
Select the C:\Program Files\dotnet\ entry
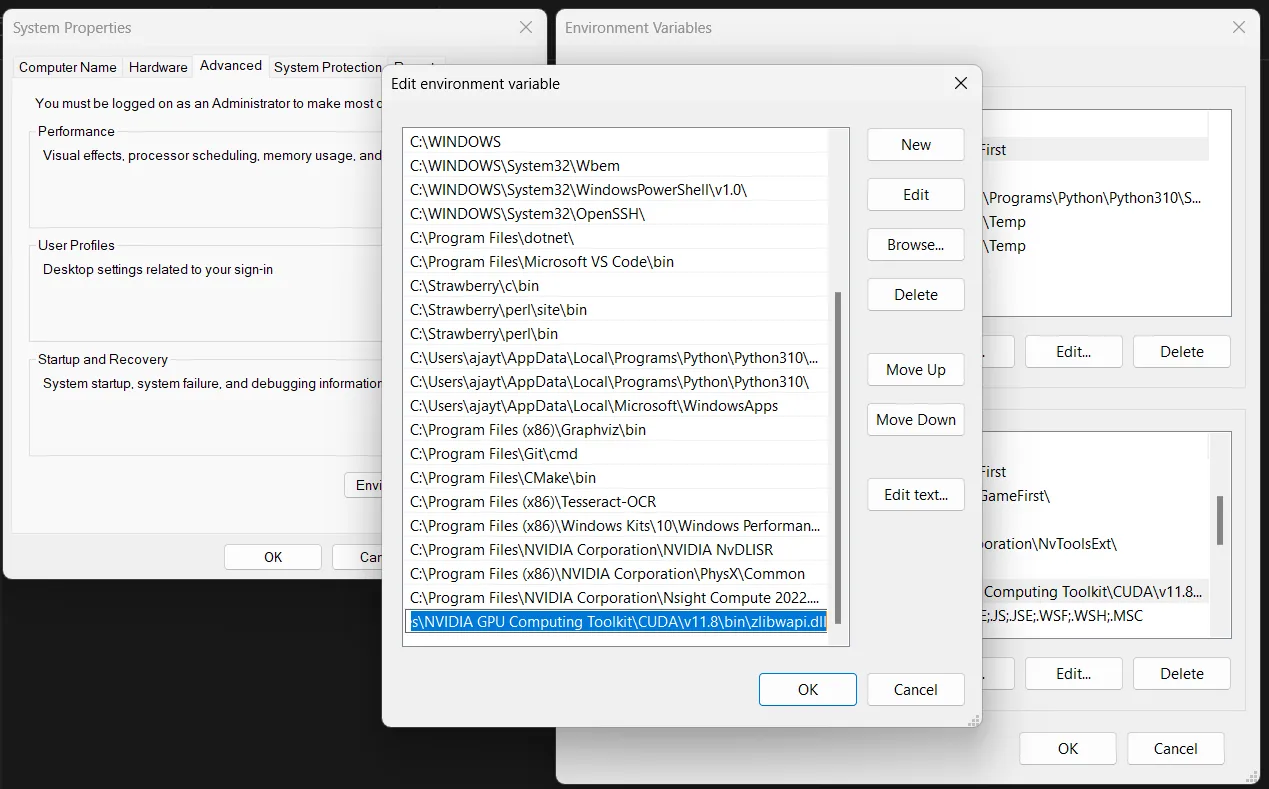(617, 238)
